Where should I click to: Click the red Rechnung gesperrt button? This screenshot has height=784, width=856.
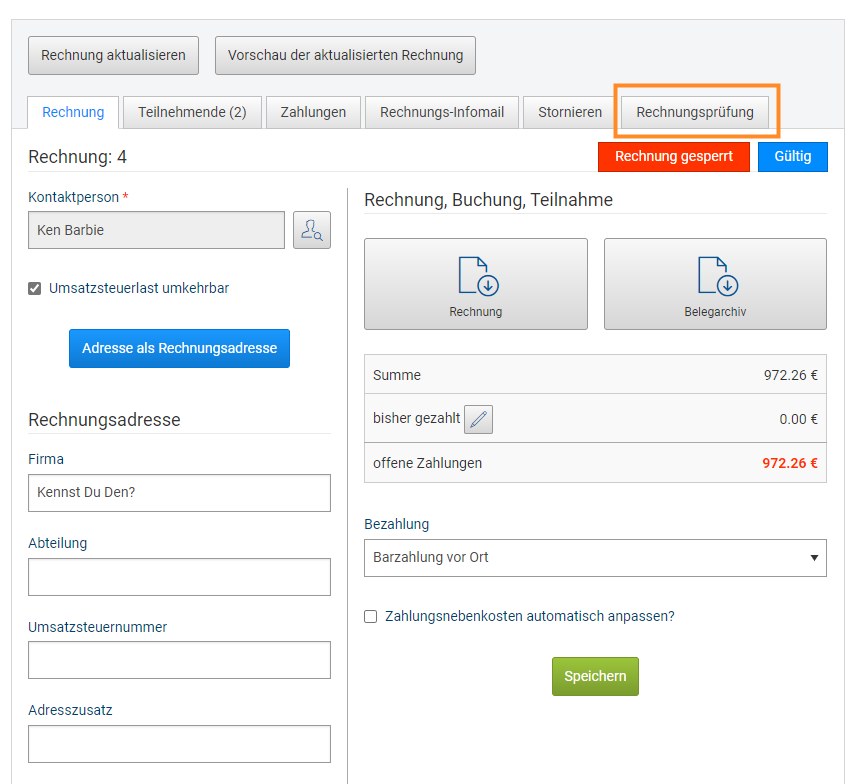(673, 157)
